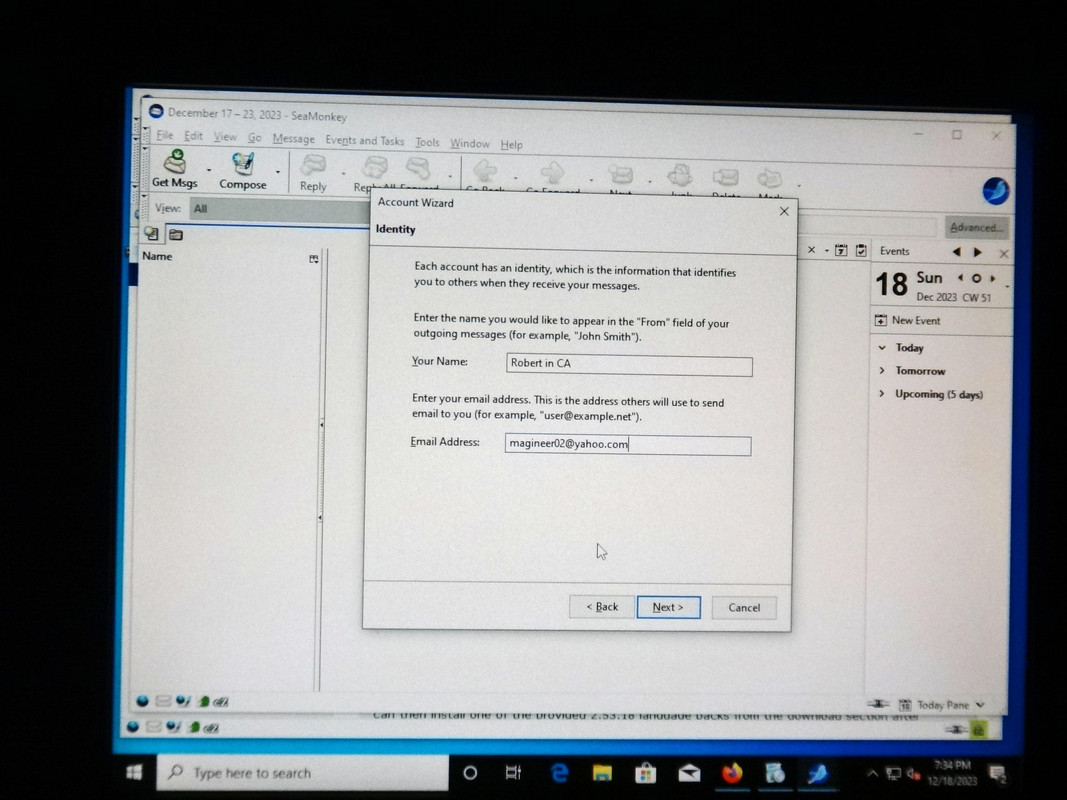1067x800 pixels.
Task: Go to the next day in the mini-day header
Action: pos(993,278)
